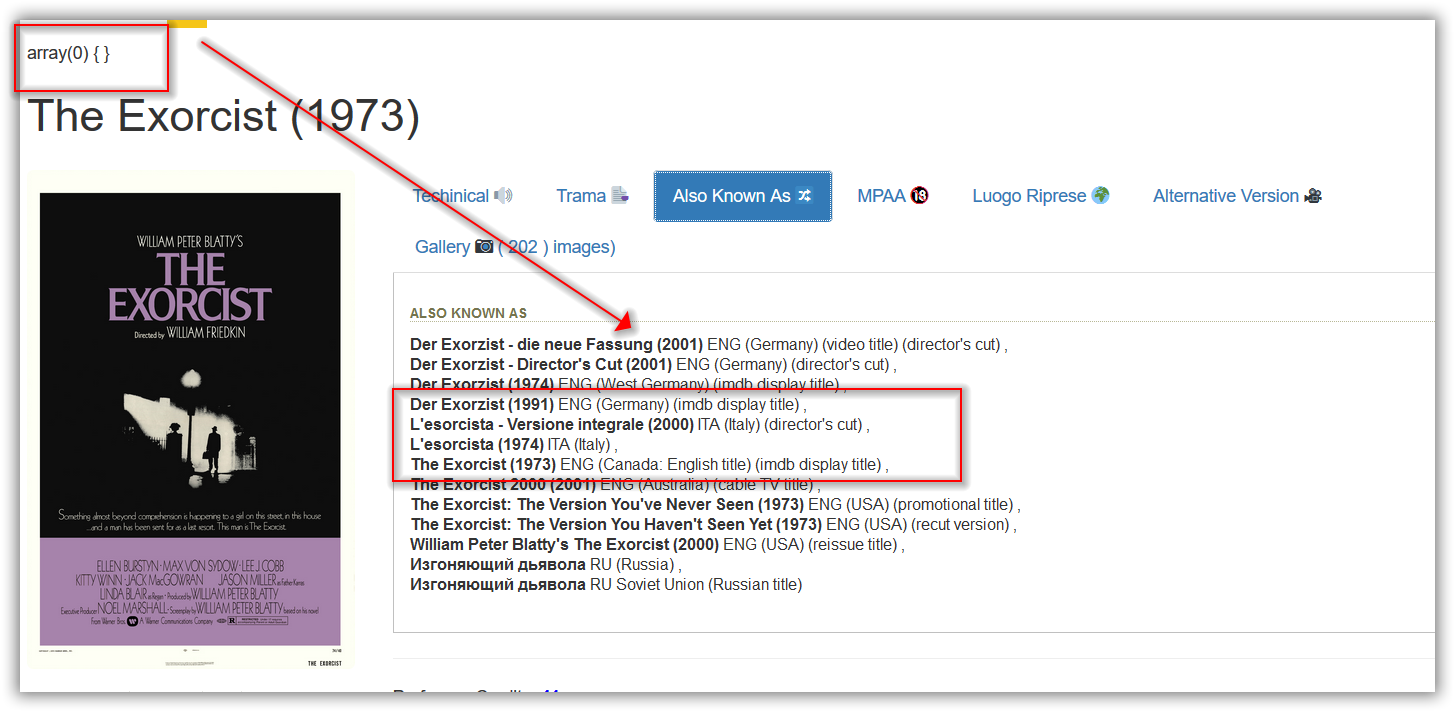Click The Exorcist movie poster
The image size is (1455, 712).
tap(190, 420)
